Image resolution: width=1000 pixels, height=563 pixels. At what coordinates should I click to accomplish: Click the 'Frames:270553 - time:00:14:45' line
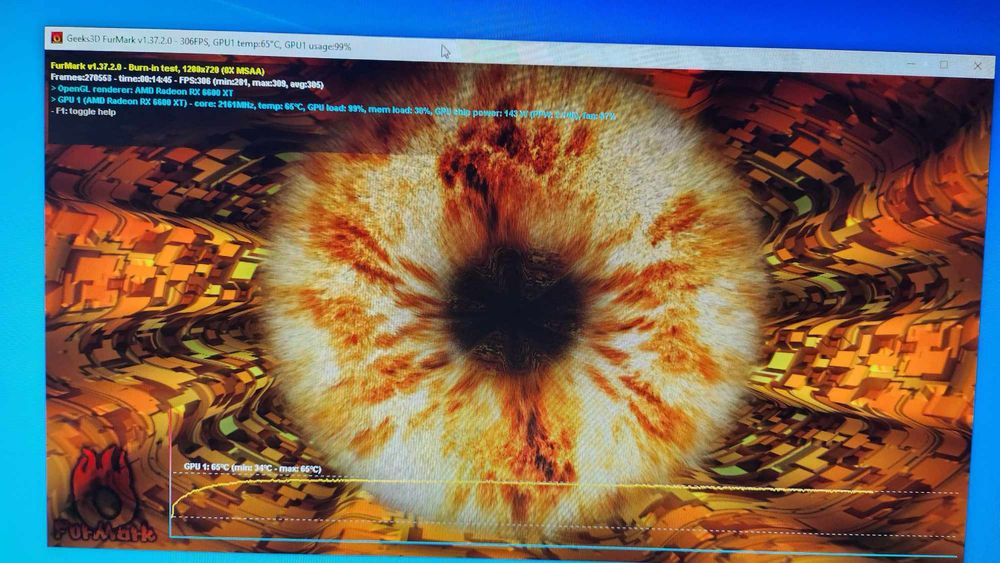click(187, 81)
